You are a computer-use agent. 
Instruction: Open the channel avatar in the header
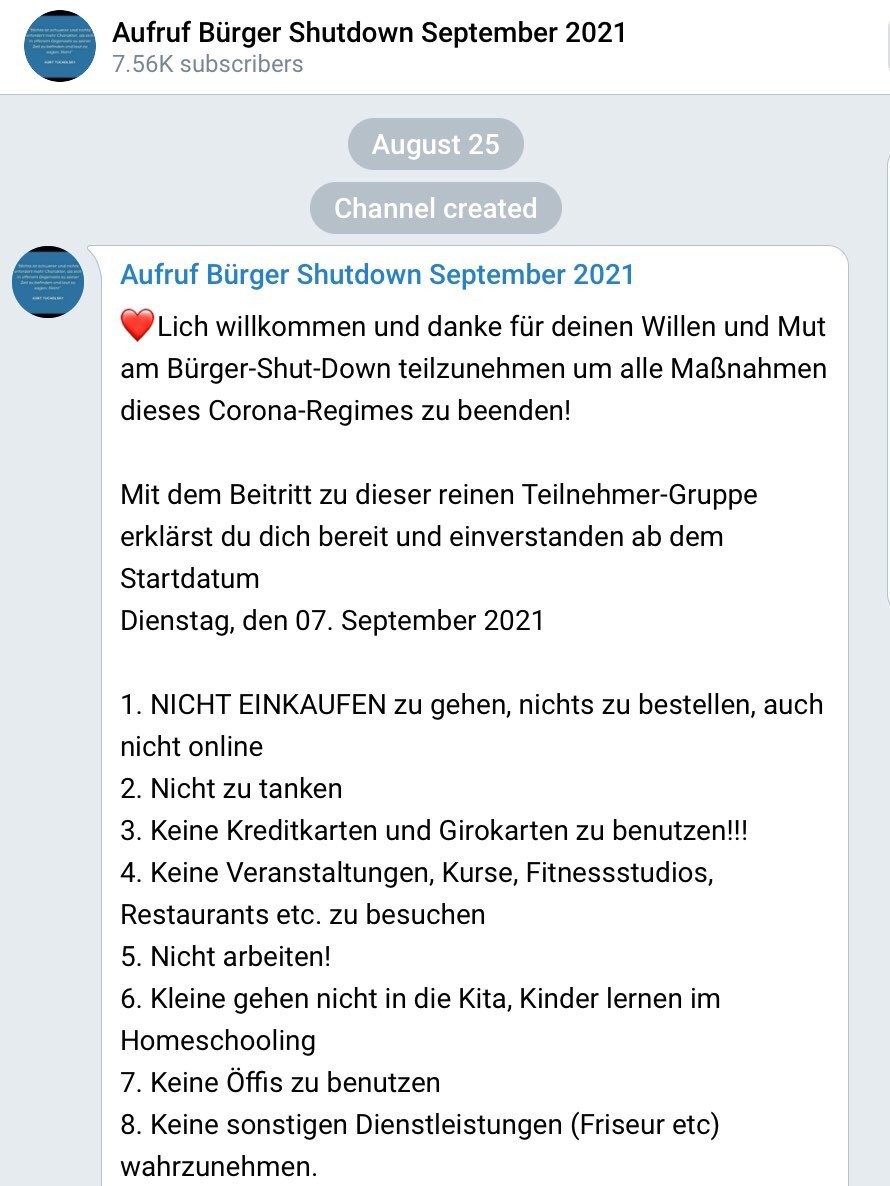pyautogui.click(x=60, y=46)
